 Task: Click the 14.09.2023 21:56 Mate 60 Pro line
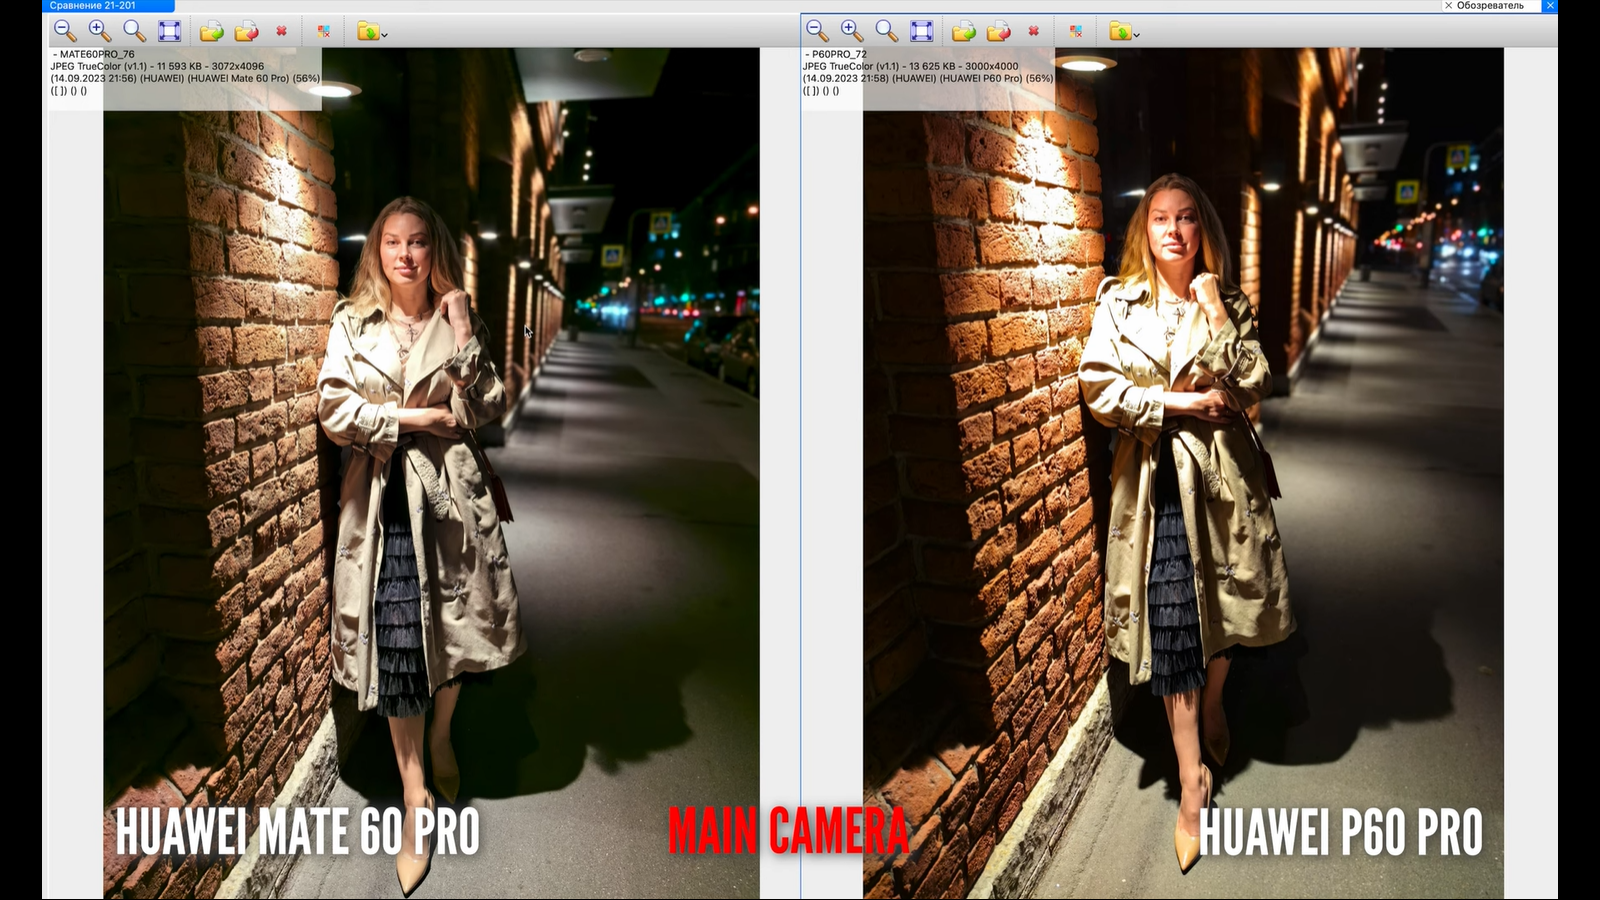point(186,78)
